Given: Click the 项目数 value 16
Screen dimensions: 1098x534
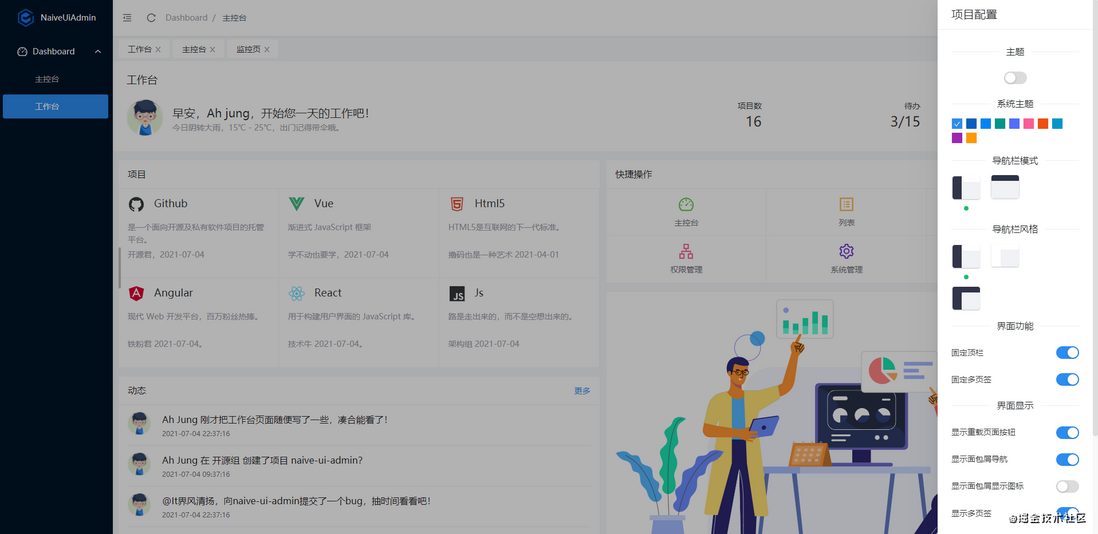Looking at the screenshot, I should [753, 122].
